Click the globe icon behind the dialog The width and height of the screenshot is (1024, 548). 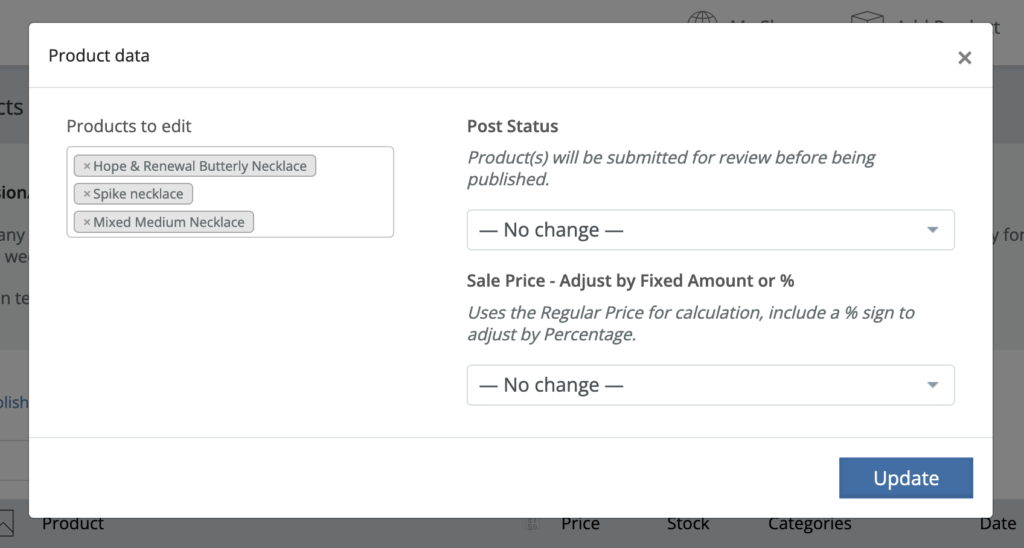click(704, 18)
